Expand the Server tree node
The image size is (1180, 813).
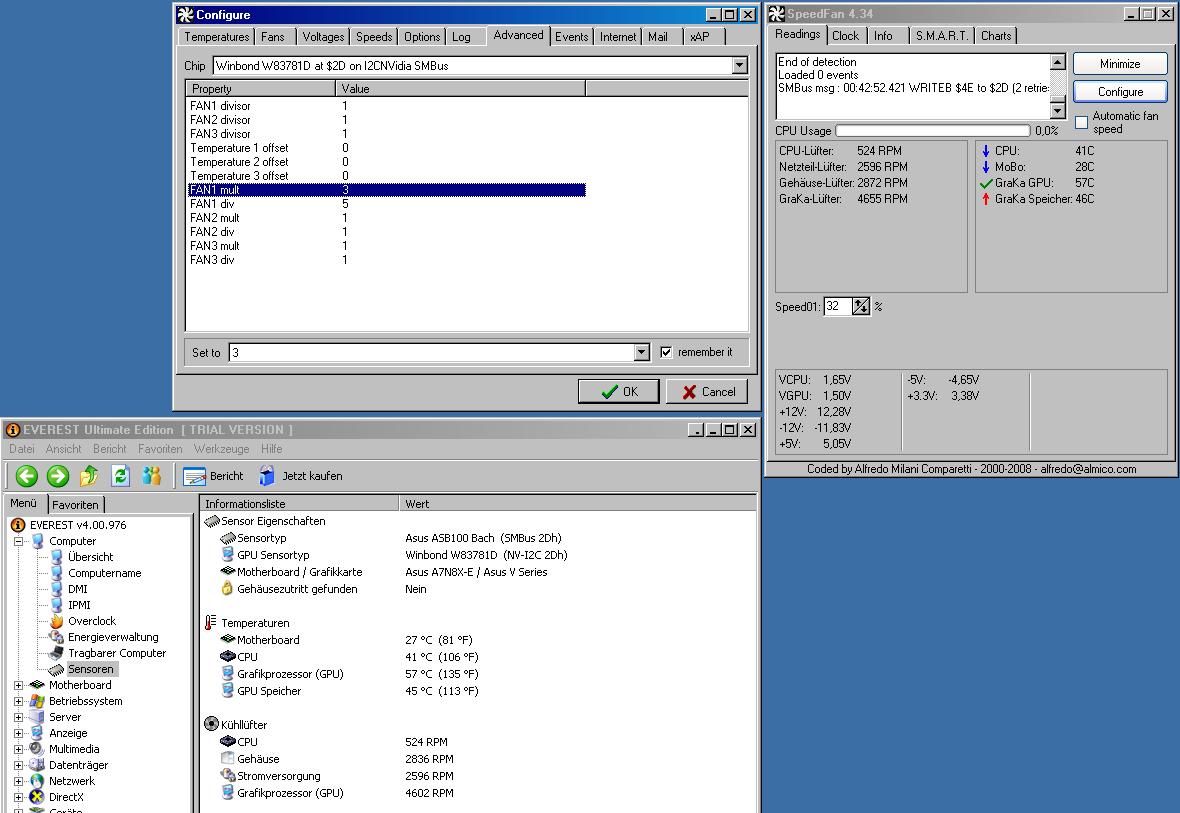pos(19,717)
